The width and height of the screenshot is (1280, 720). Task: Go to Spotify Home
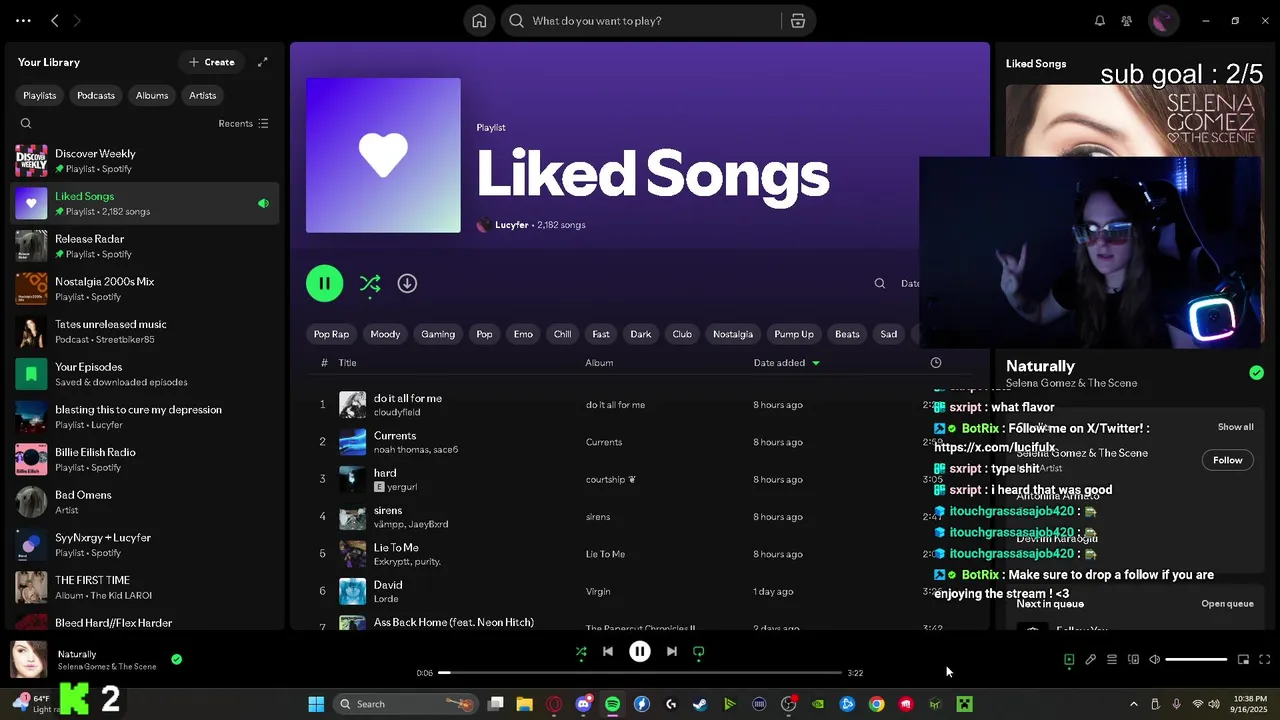(479, 21)
